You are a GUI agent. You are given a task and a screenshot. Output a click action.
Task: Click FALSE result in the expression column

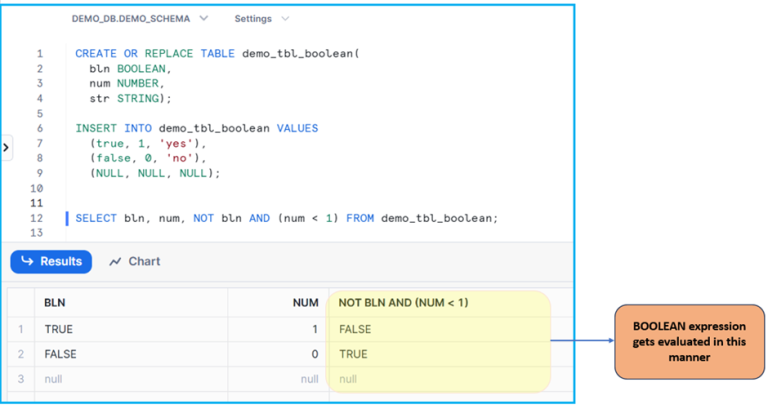click(x=355, y=329)
